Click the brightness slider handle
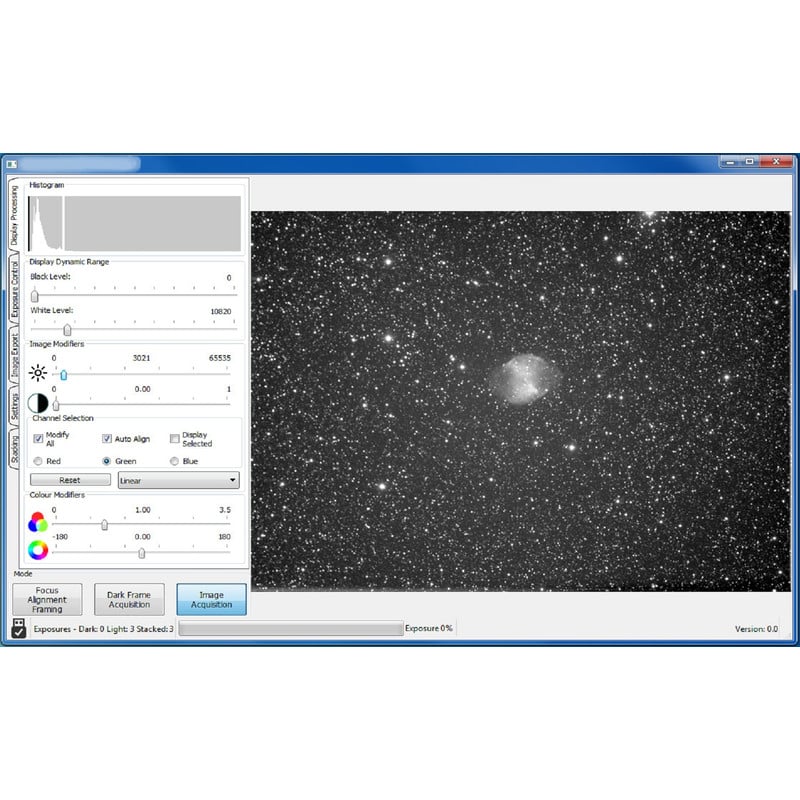The image size is (800, 800). pyautogui.click(x=64, y=375)
